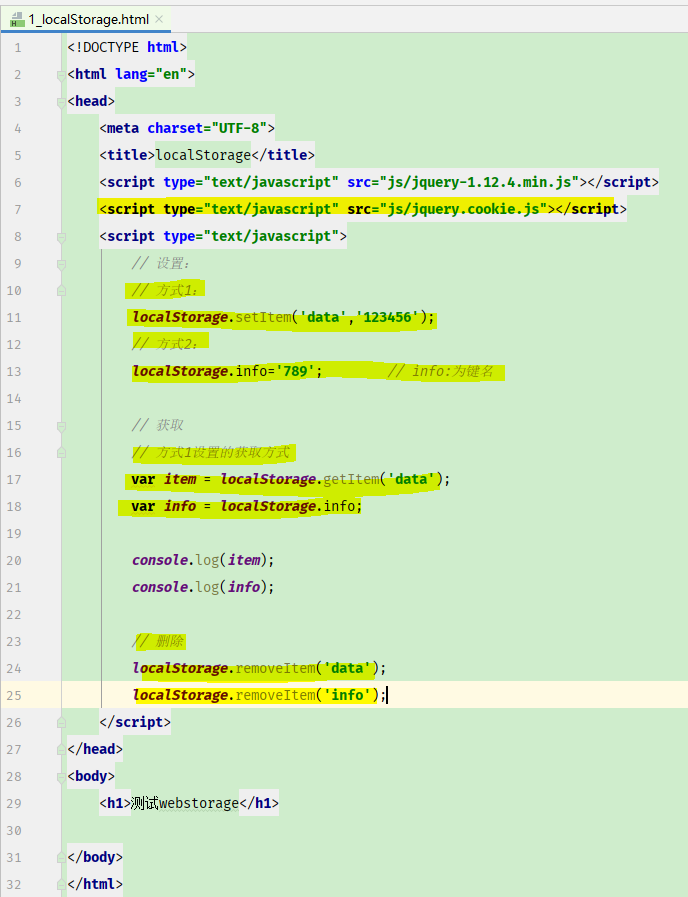The image size is (688, 897).
Task: Click the jquery-1.12.4.min.js src path
Action: pyautogui.click(x=479, y=182)
